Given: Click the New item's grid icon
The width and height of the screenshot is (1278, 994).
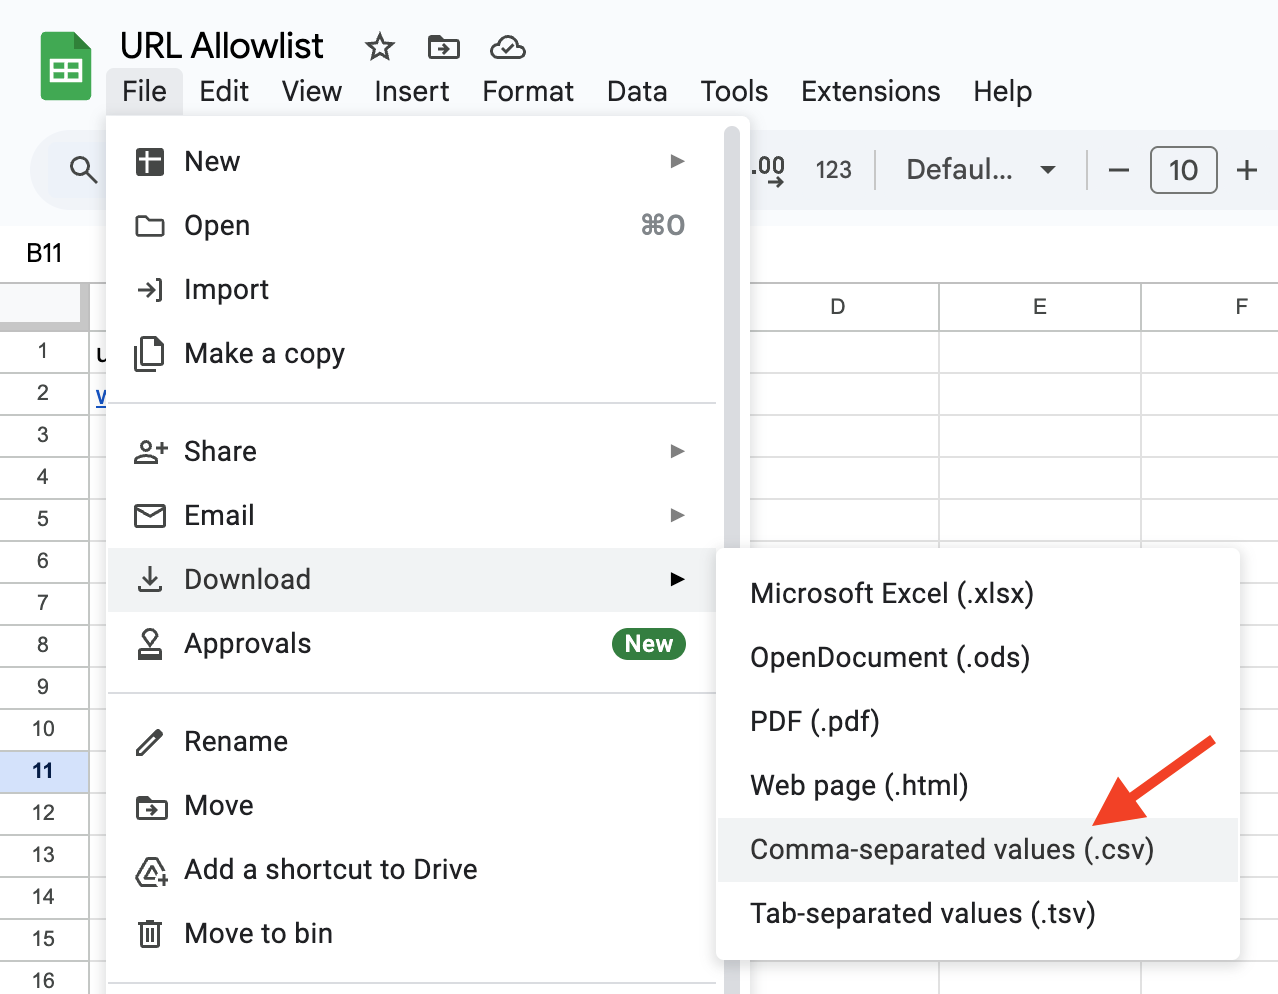Looking at the screenshot, I should (x=150, y=161).
